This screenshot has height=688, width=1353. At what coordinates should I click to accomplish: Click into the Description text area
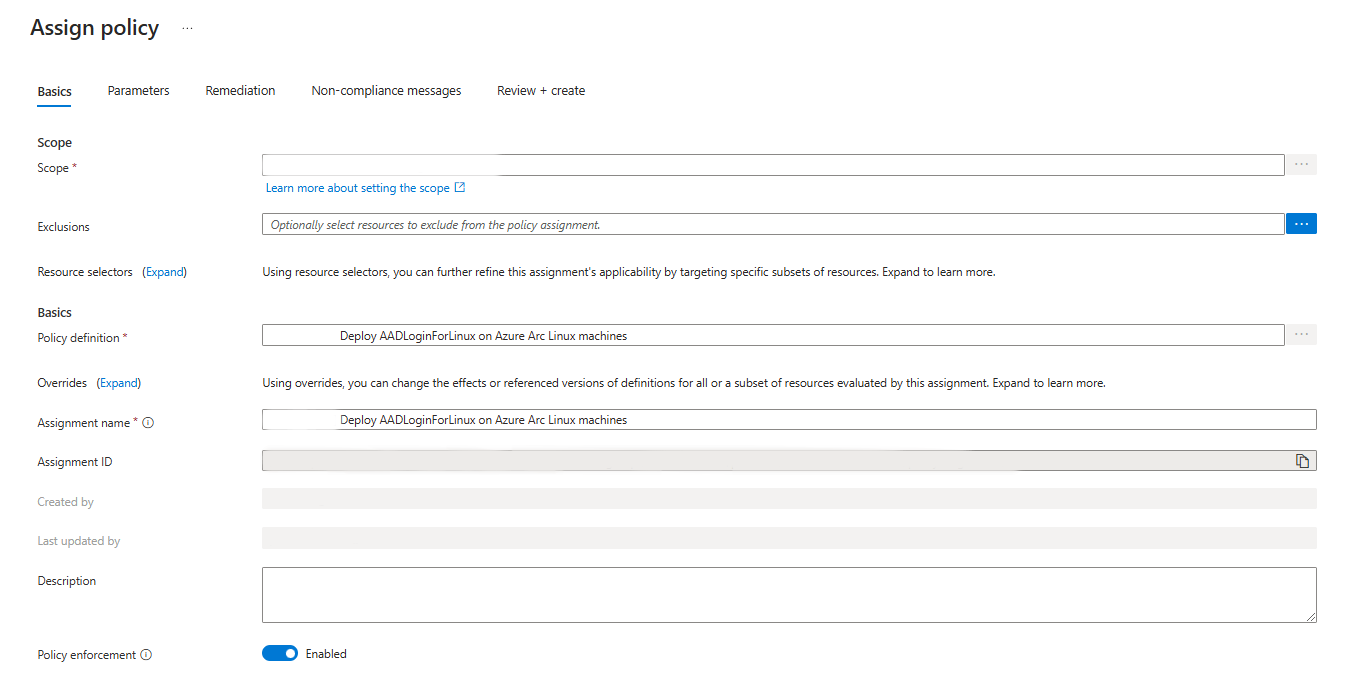point(788,595)
